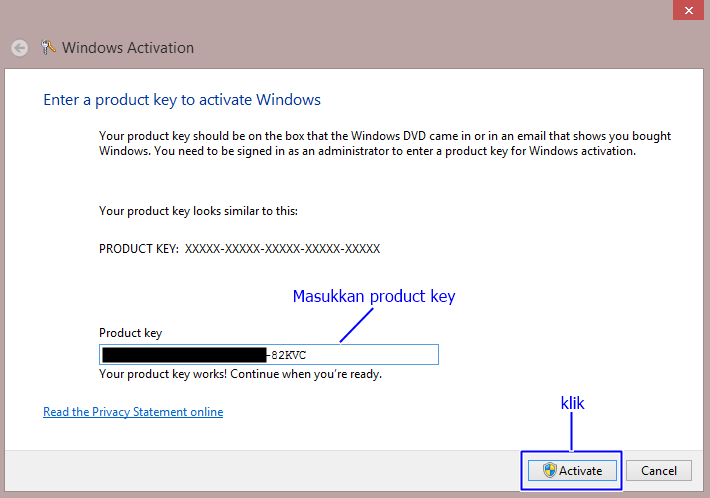
Task: Click the Windows Activation keys icon
Action: tap(48, 47)
